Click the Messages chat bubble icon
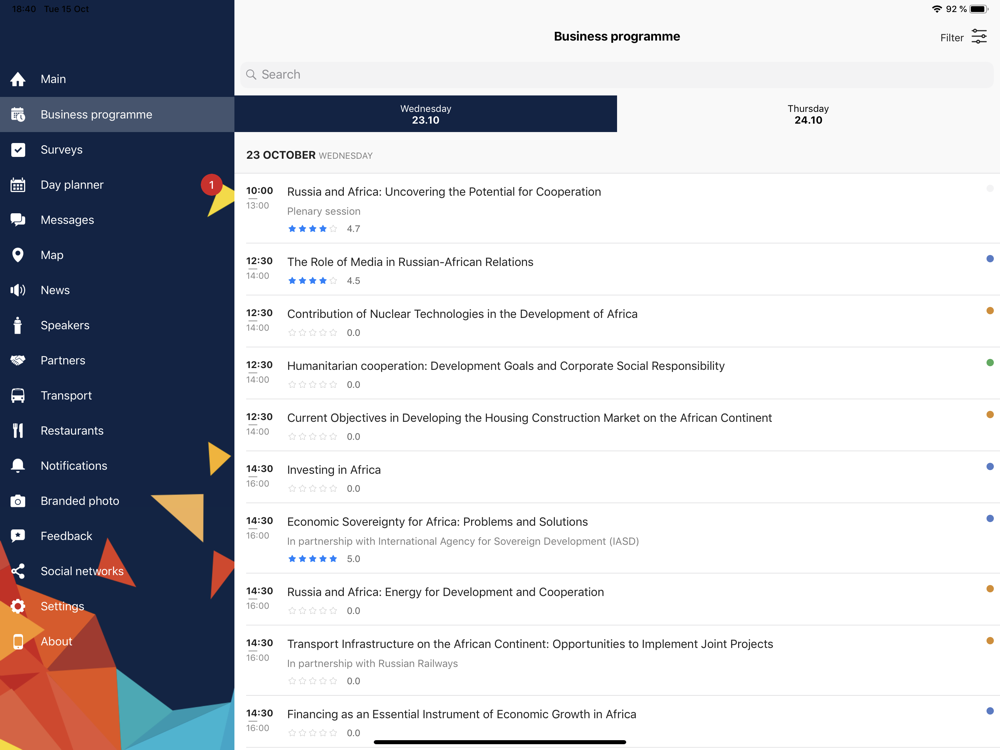Screen dimensions: 1000x750 click(x=18, y=220)
